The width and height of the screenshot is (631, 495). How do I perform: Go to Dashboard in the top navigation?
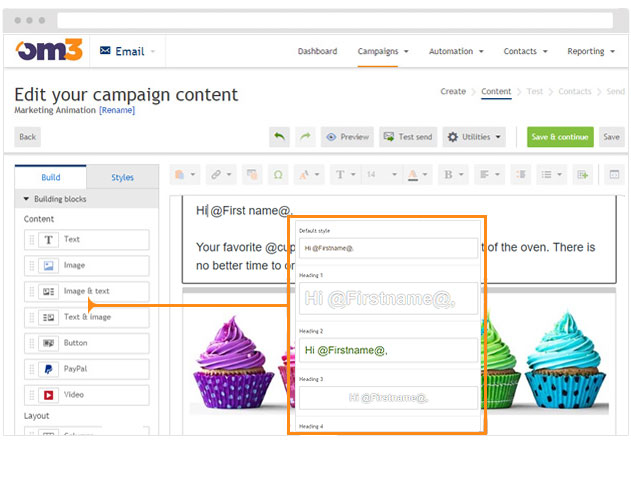(317, 51)
